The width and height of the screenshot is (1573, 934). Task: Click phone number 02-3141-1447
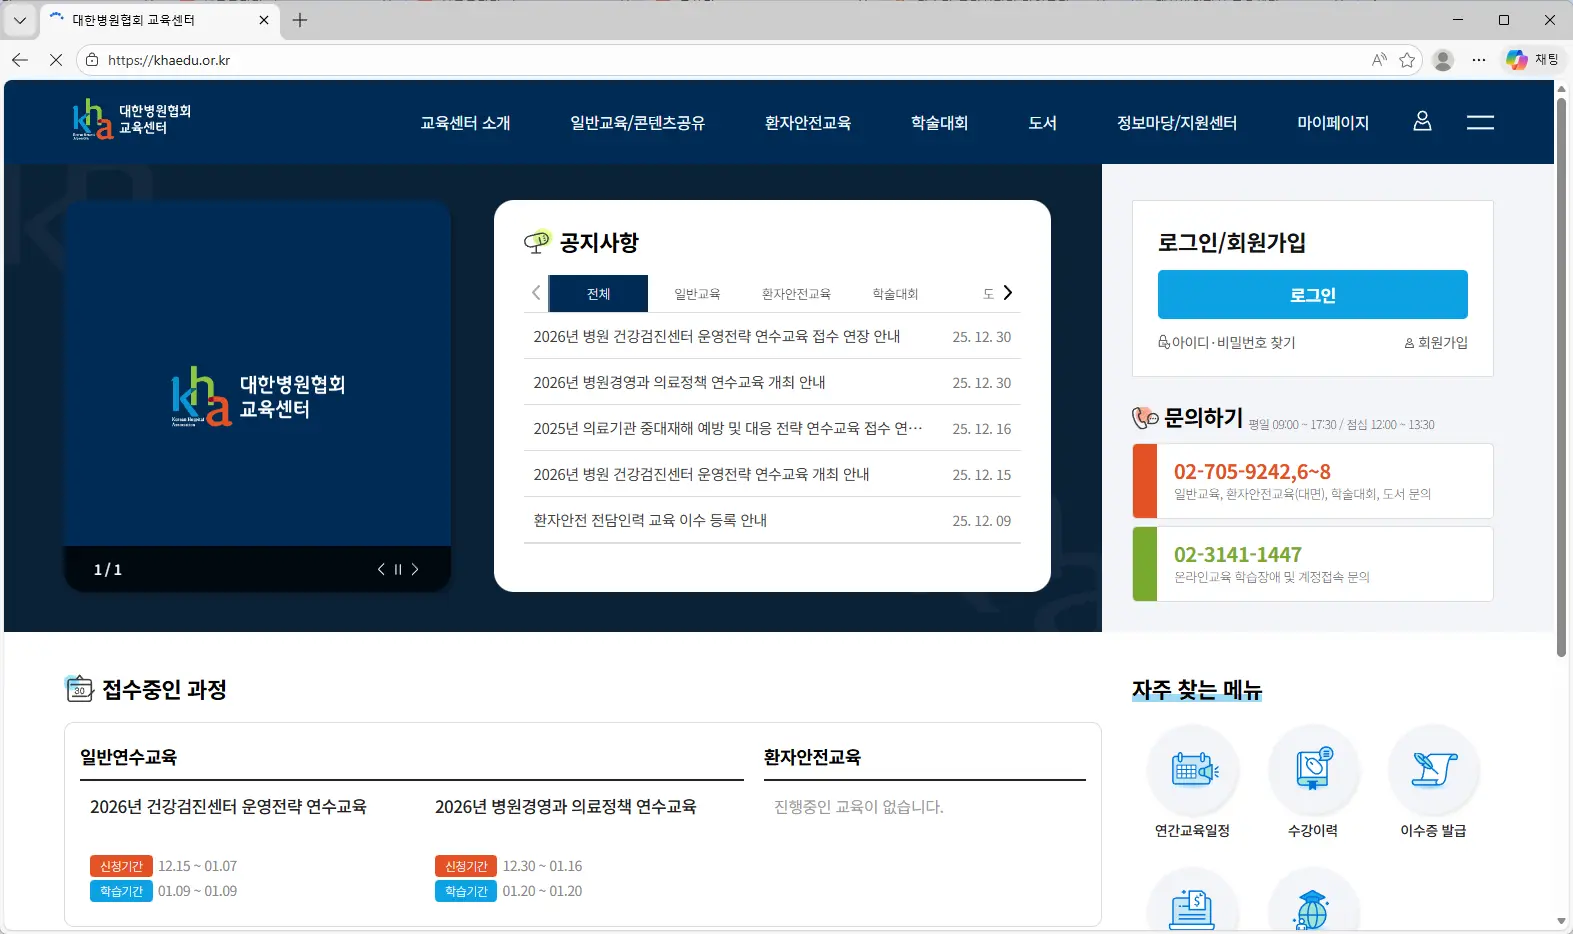(x=1238, y=554)
